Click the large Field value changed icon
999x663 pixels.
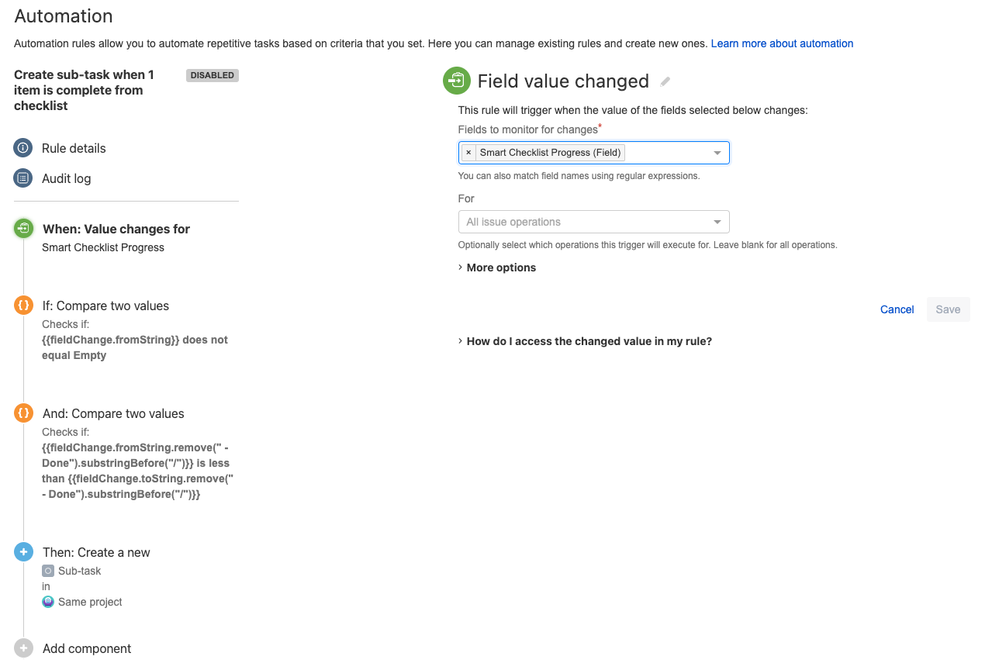457,80
